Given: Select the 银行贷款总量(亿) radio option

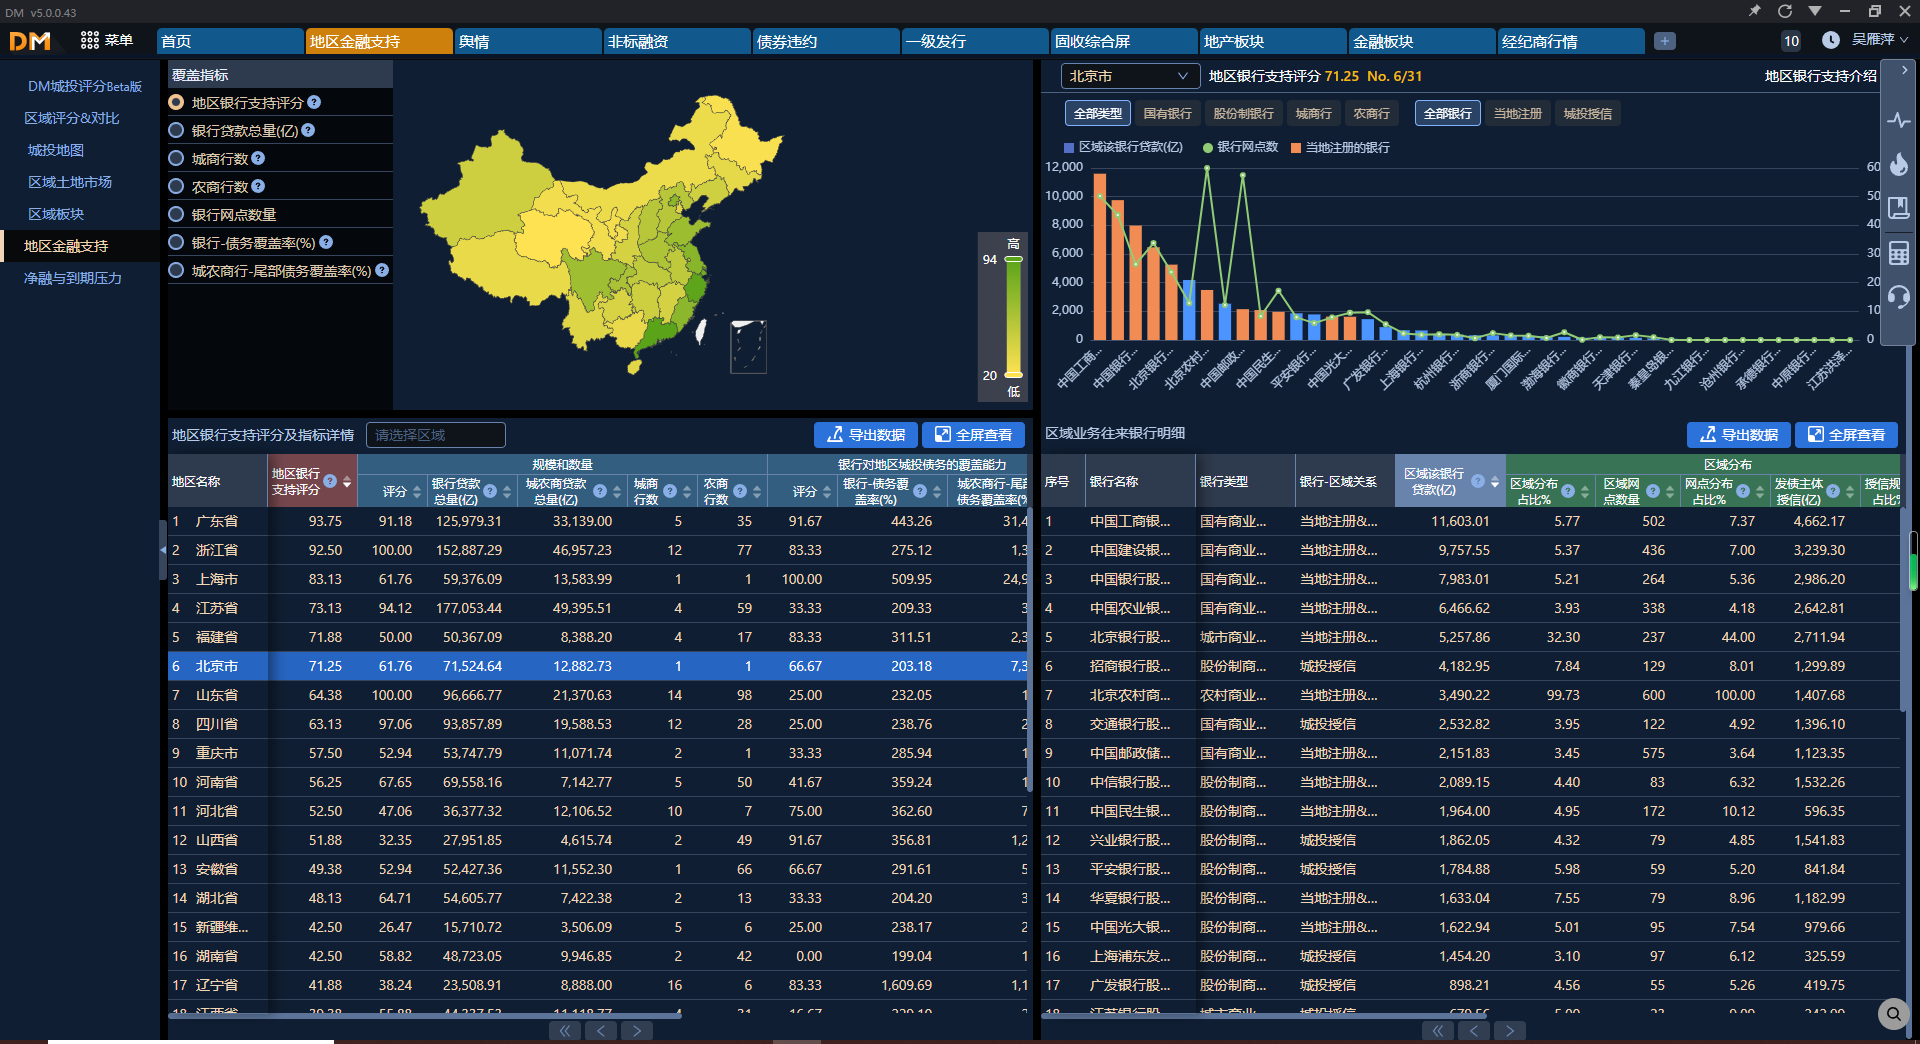Looking at the screenshot, I should [177, 130].
